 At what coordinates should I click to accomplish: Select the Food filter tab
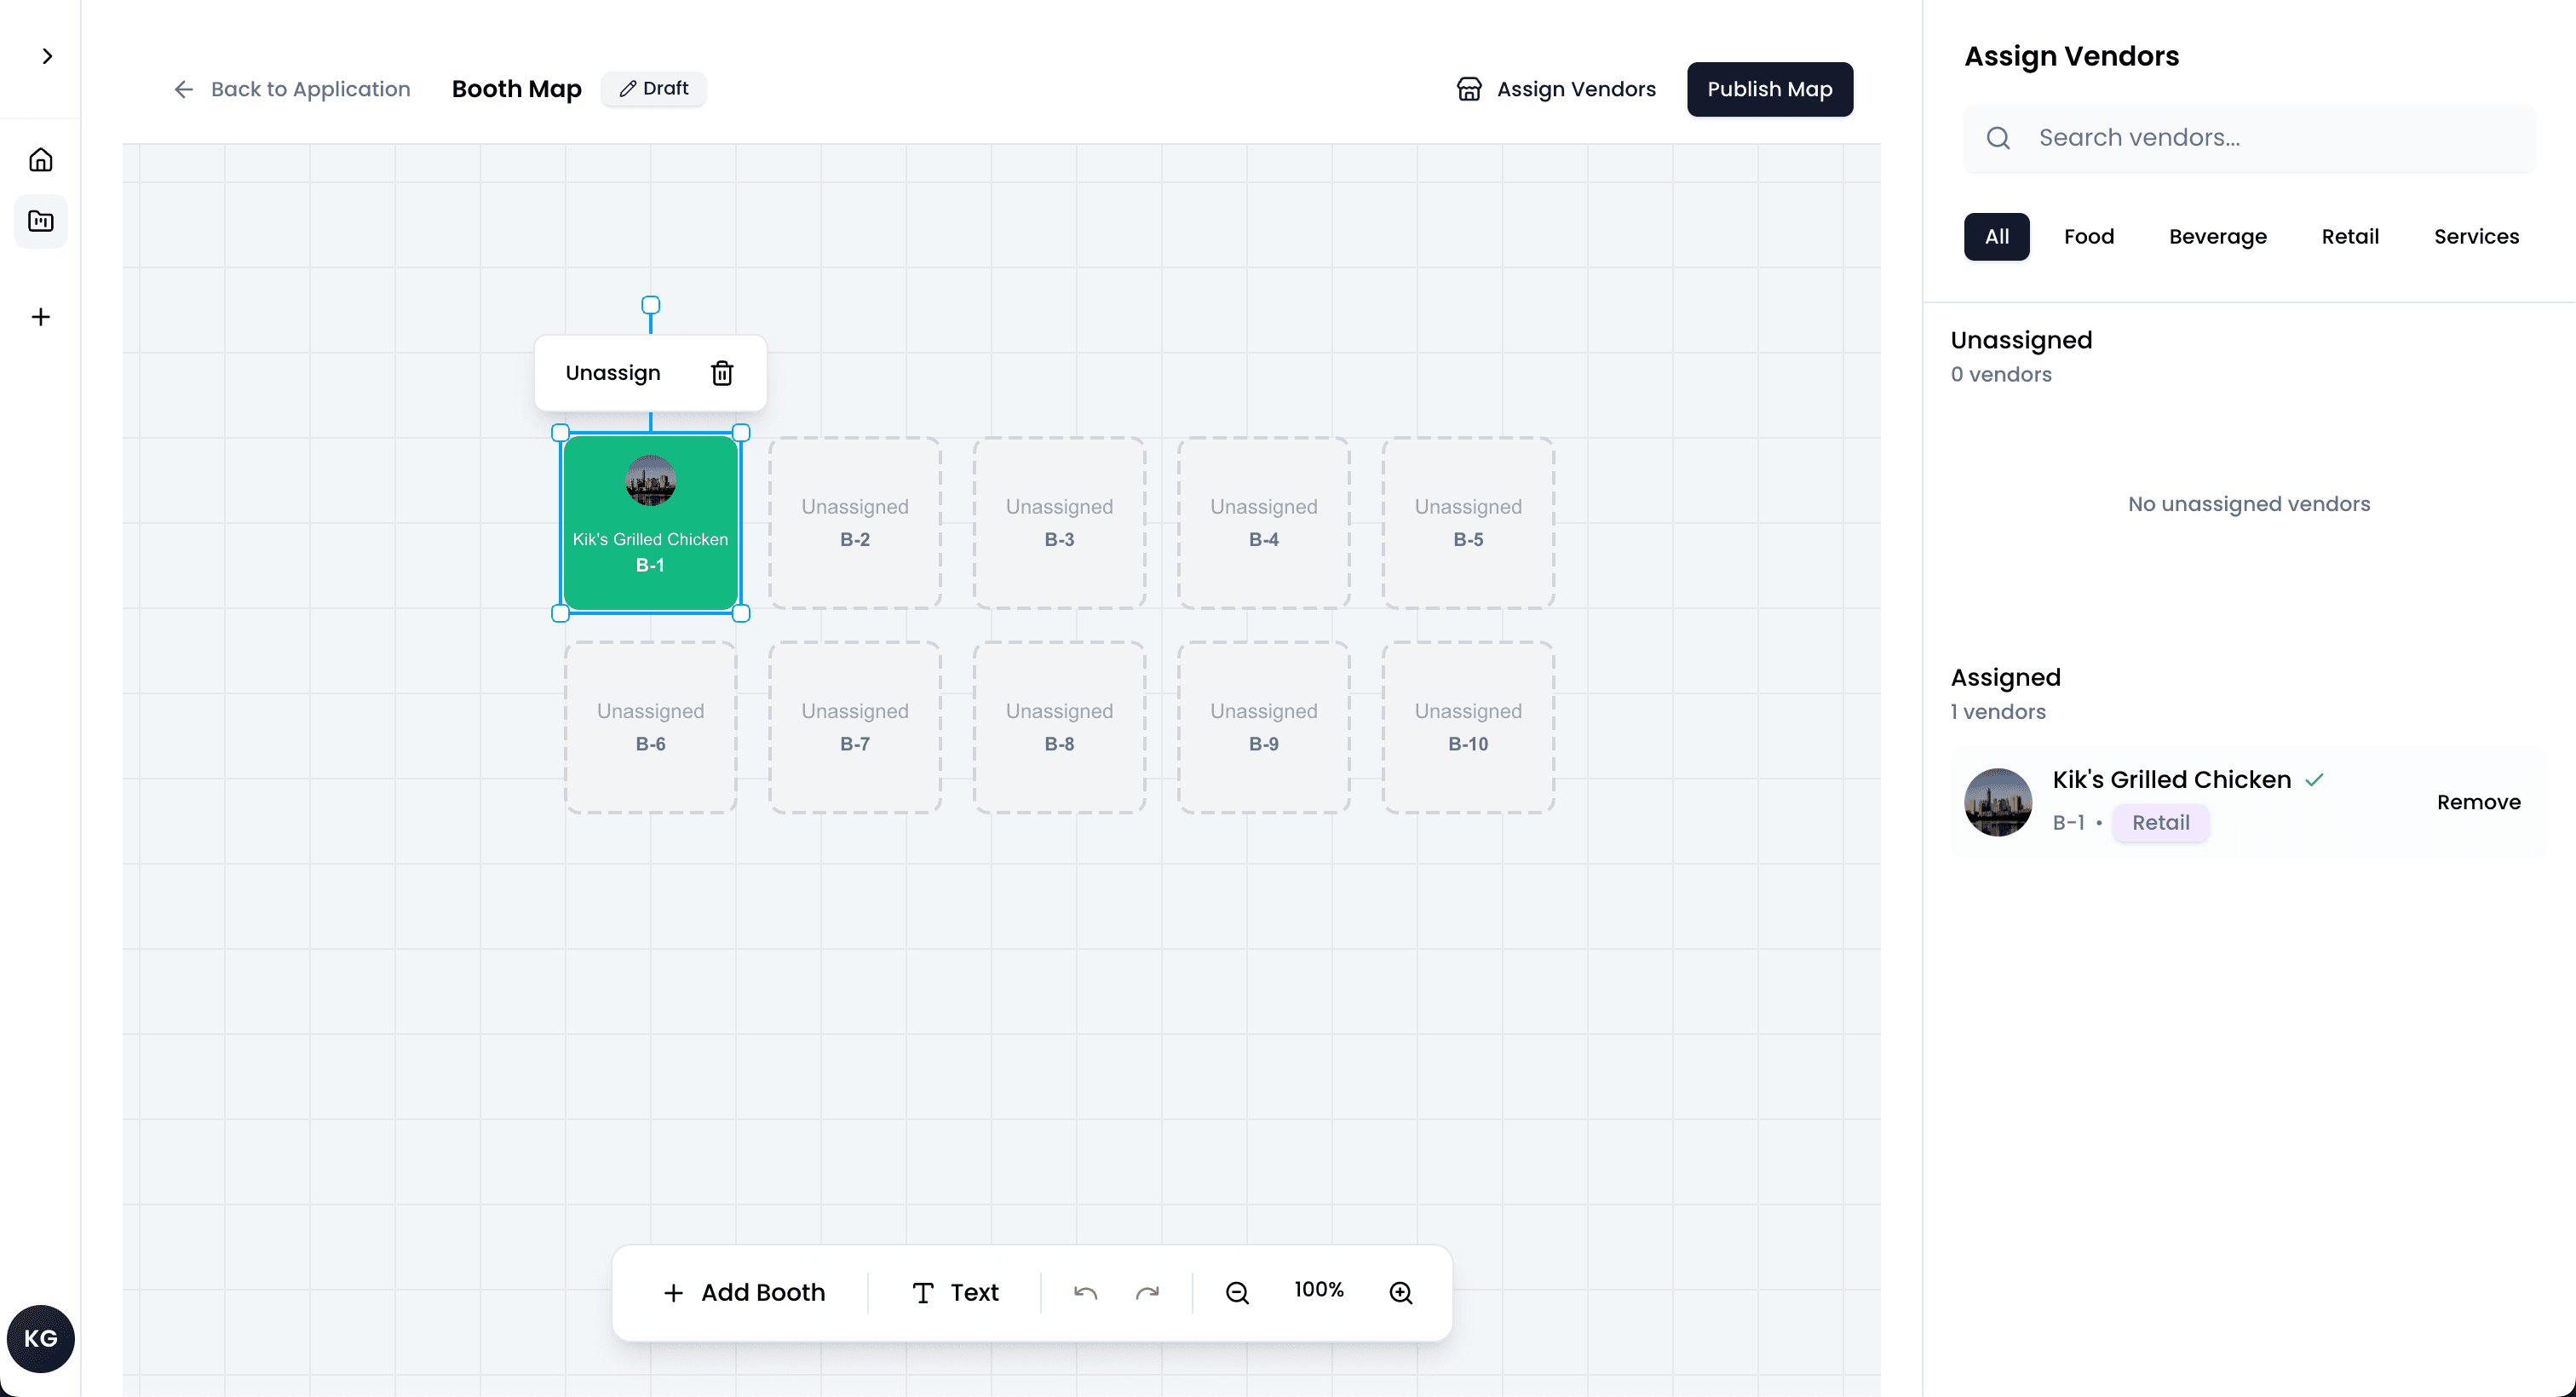2089,236
